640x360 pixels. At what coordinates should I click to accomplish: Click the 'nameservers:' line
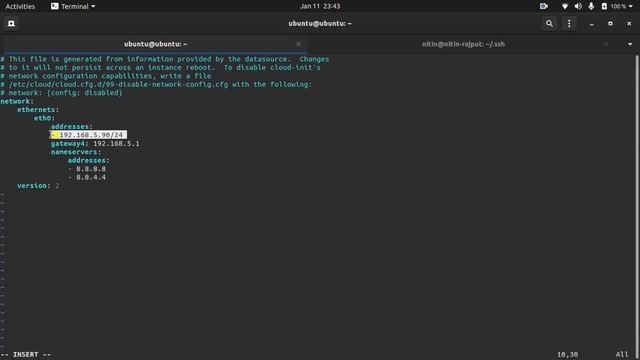pyautogui.click(x=76, y=152)
